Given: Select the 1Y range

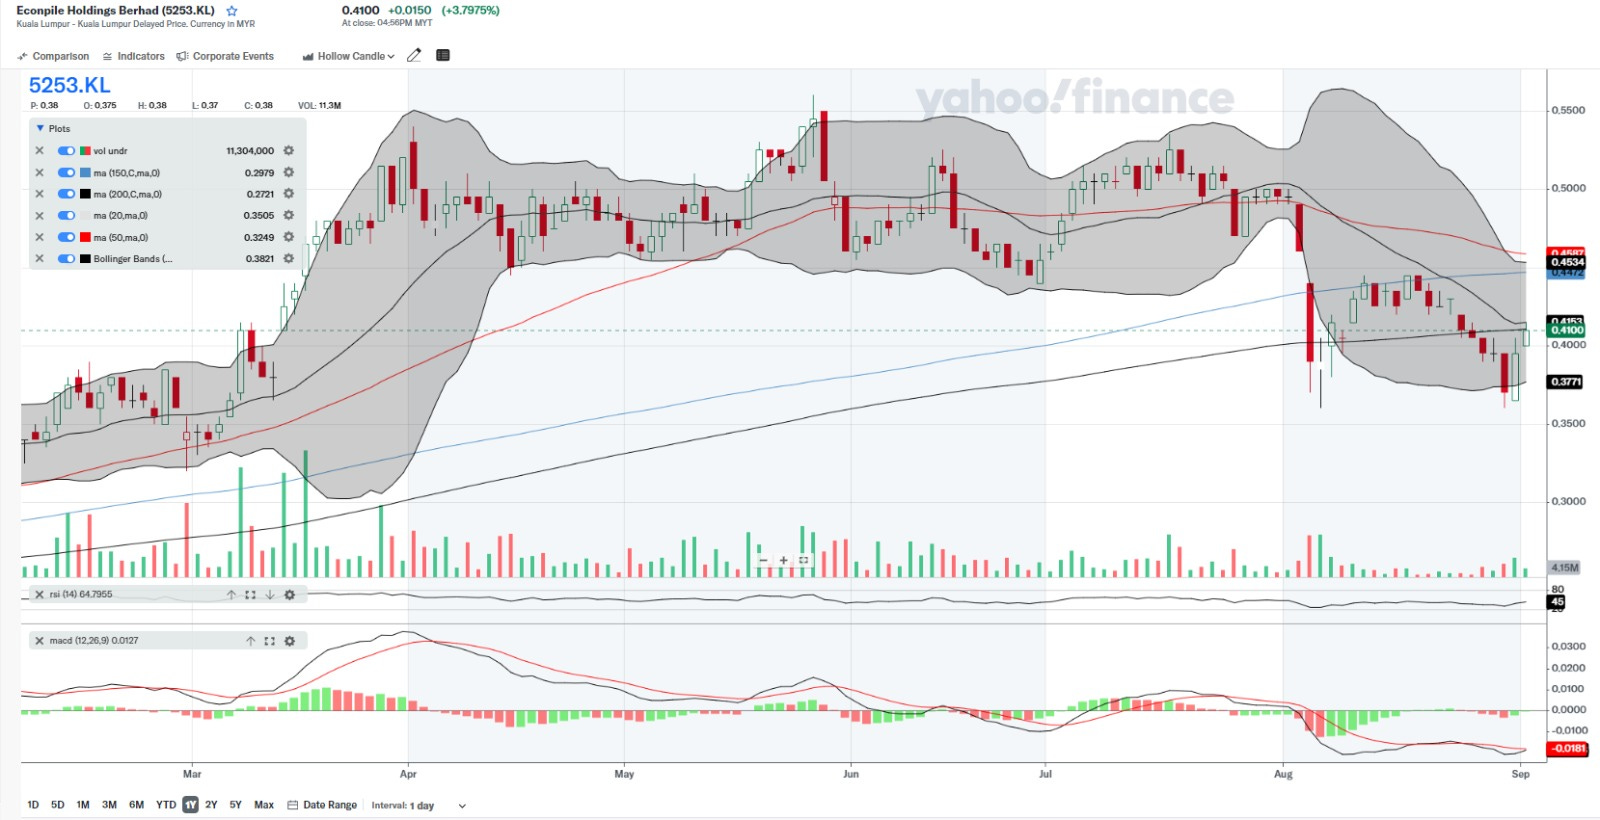Looking at the screenshot, I should [x=190, y=805].
